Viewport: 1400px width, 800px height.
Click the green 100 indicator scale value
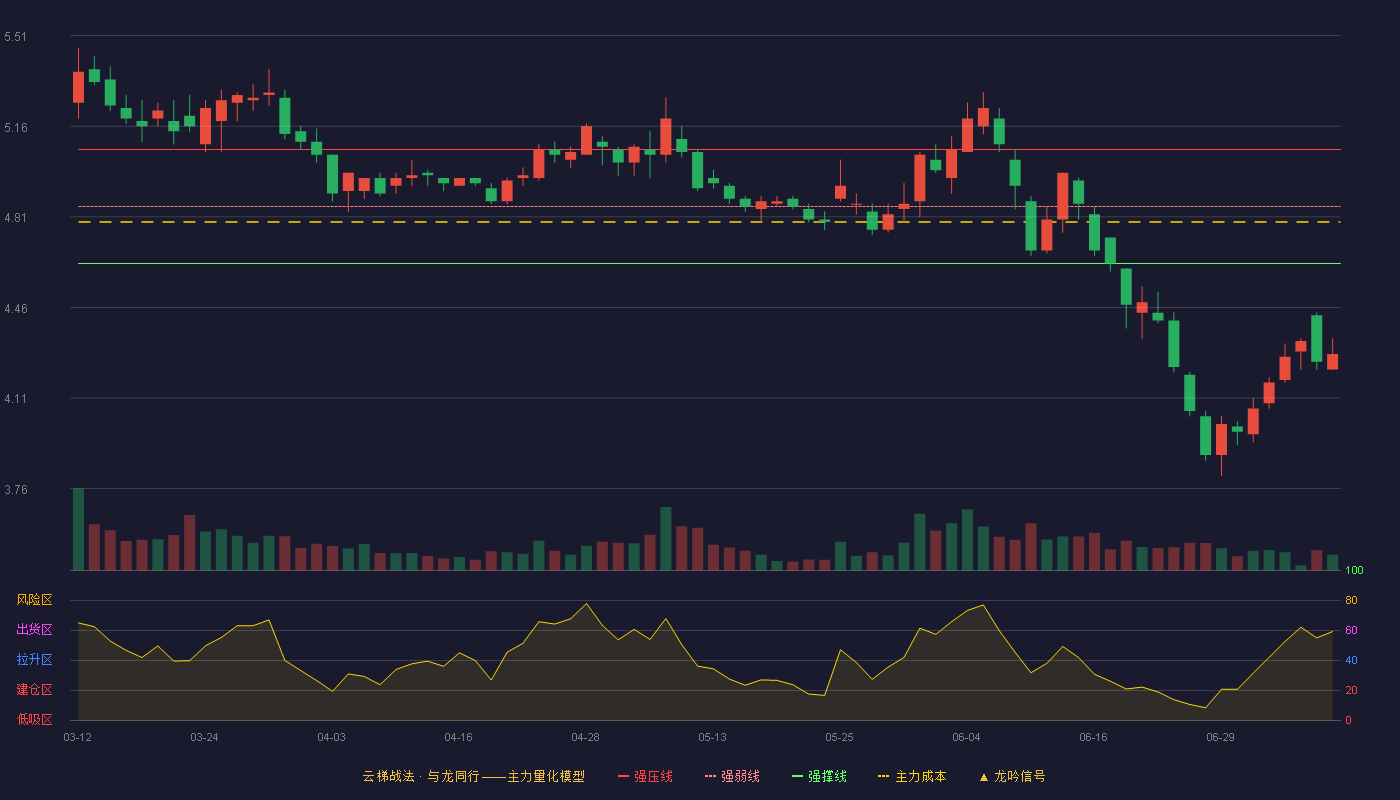point(1354,571)
